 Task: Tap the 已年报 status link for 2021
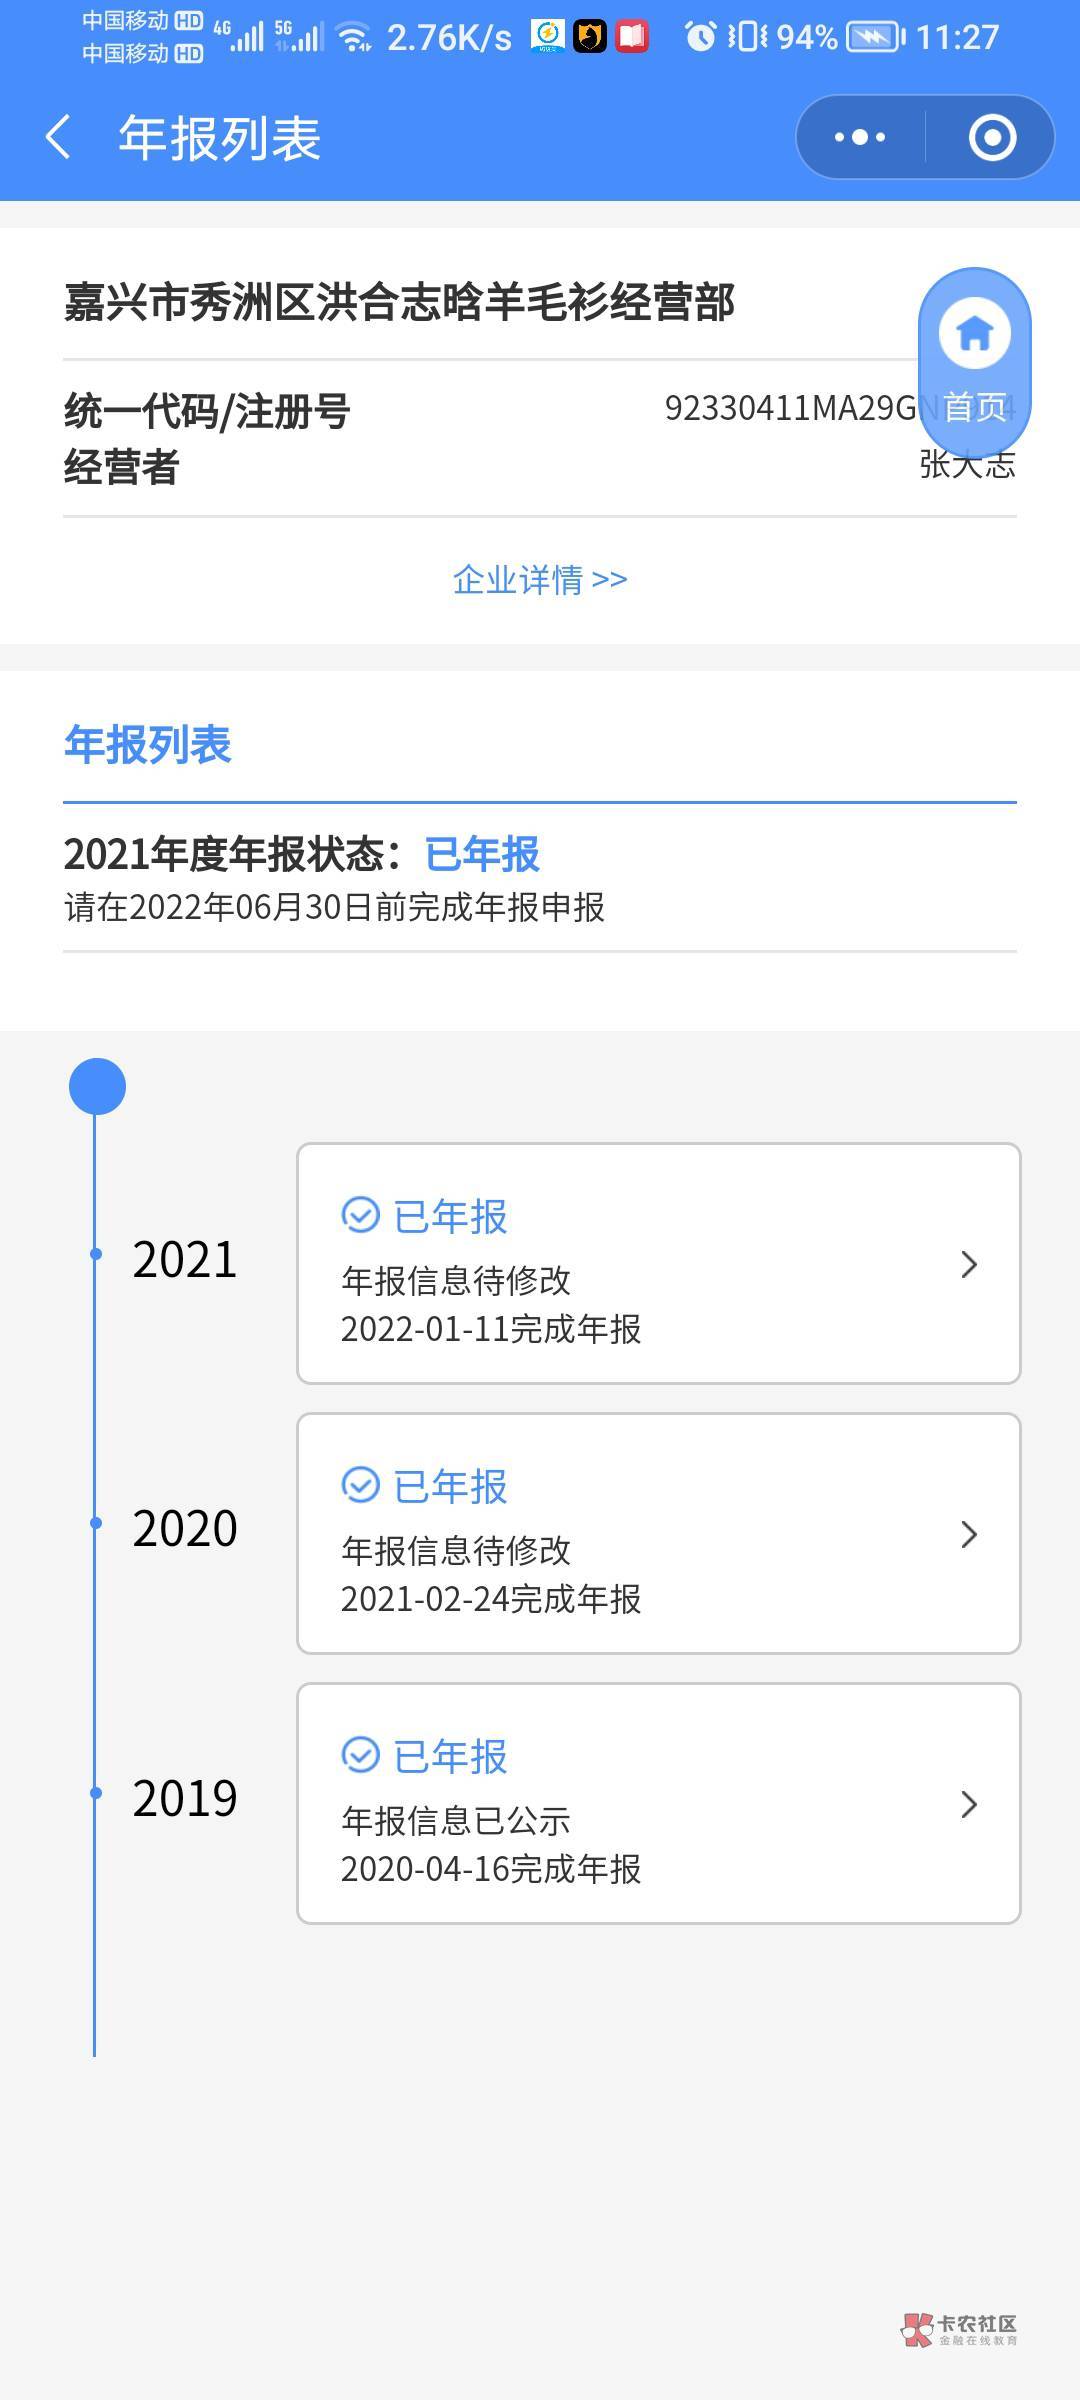pyautogui.click(x=482, y=855)
